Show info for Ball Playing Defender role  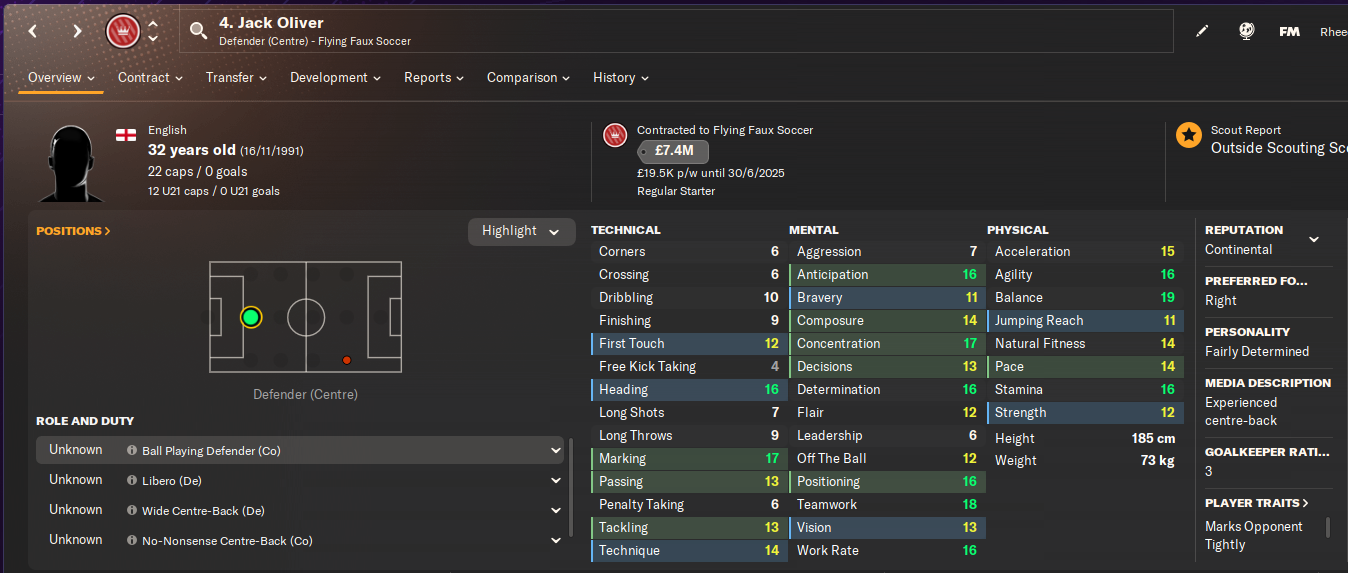[x=132, y=451]
